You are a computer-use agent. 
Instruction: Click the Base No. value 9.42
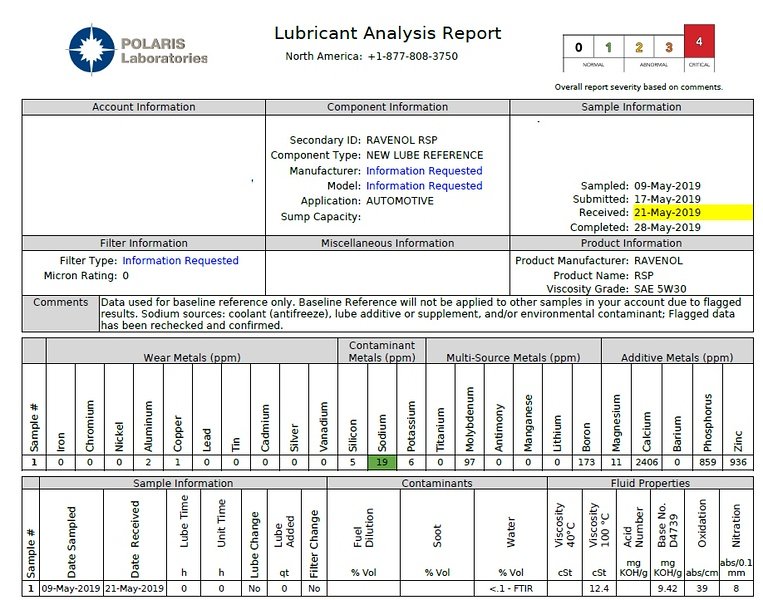pos(667,588)
